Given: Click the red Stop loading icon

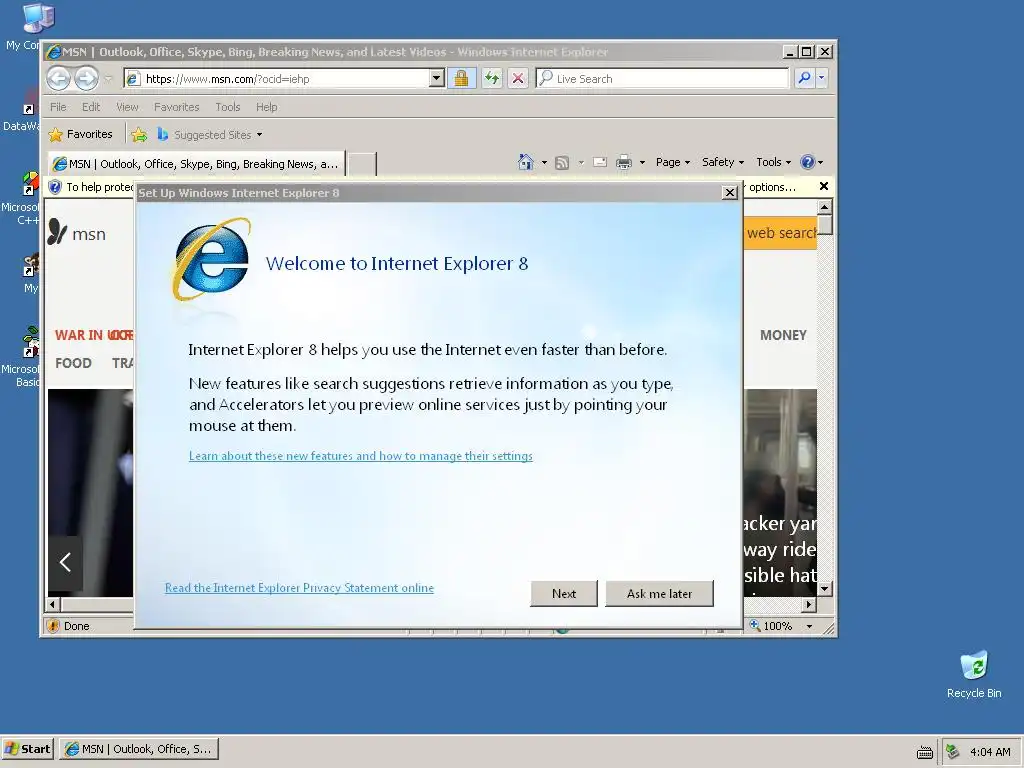Looking at the screenshot, I should (x=518, y=78).
